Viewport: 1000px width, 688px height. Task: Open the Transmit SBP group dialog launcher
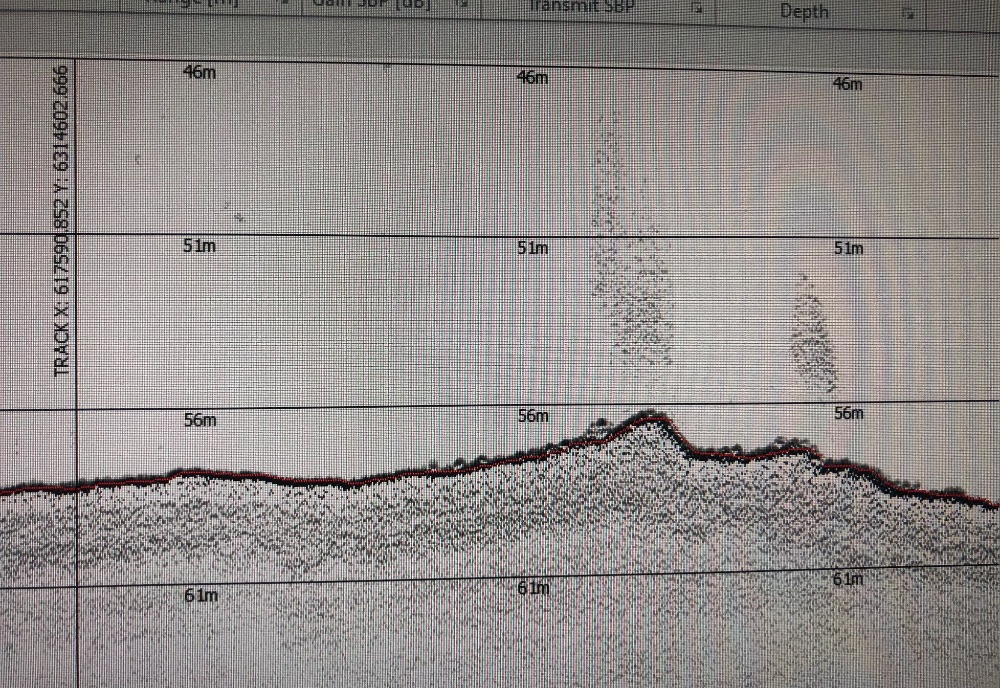coord(699,10)
